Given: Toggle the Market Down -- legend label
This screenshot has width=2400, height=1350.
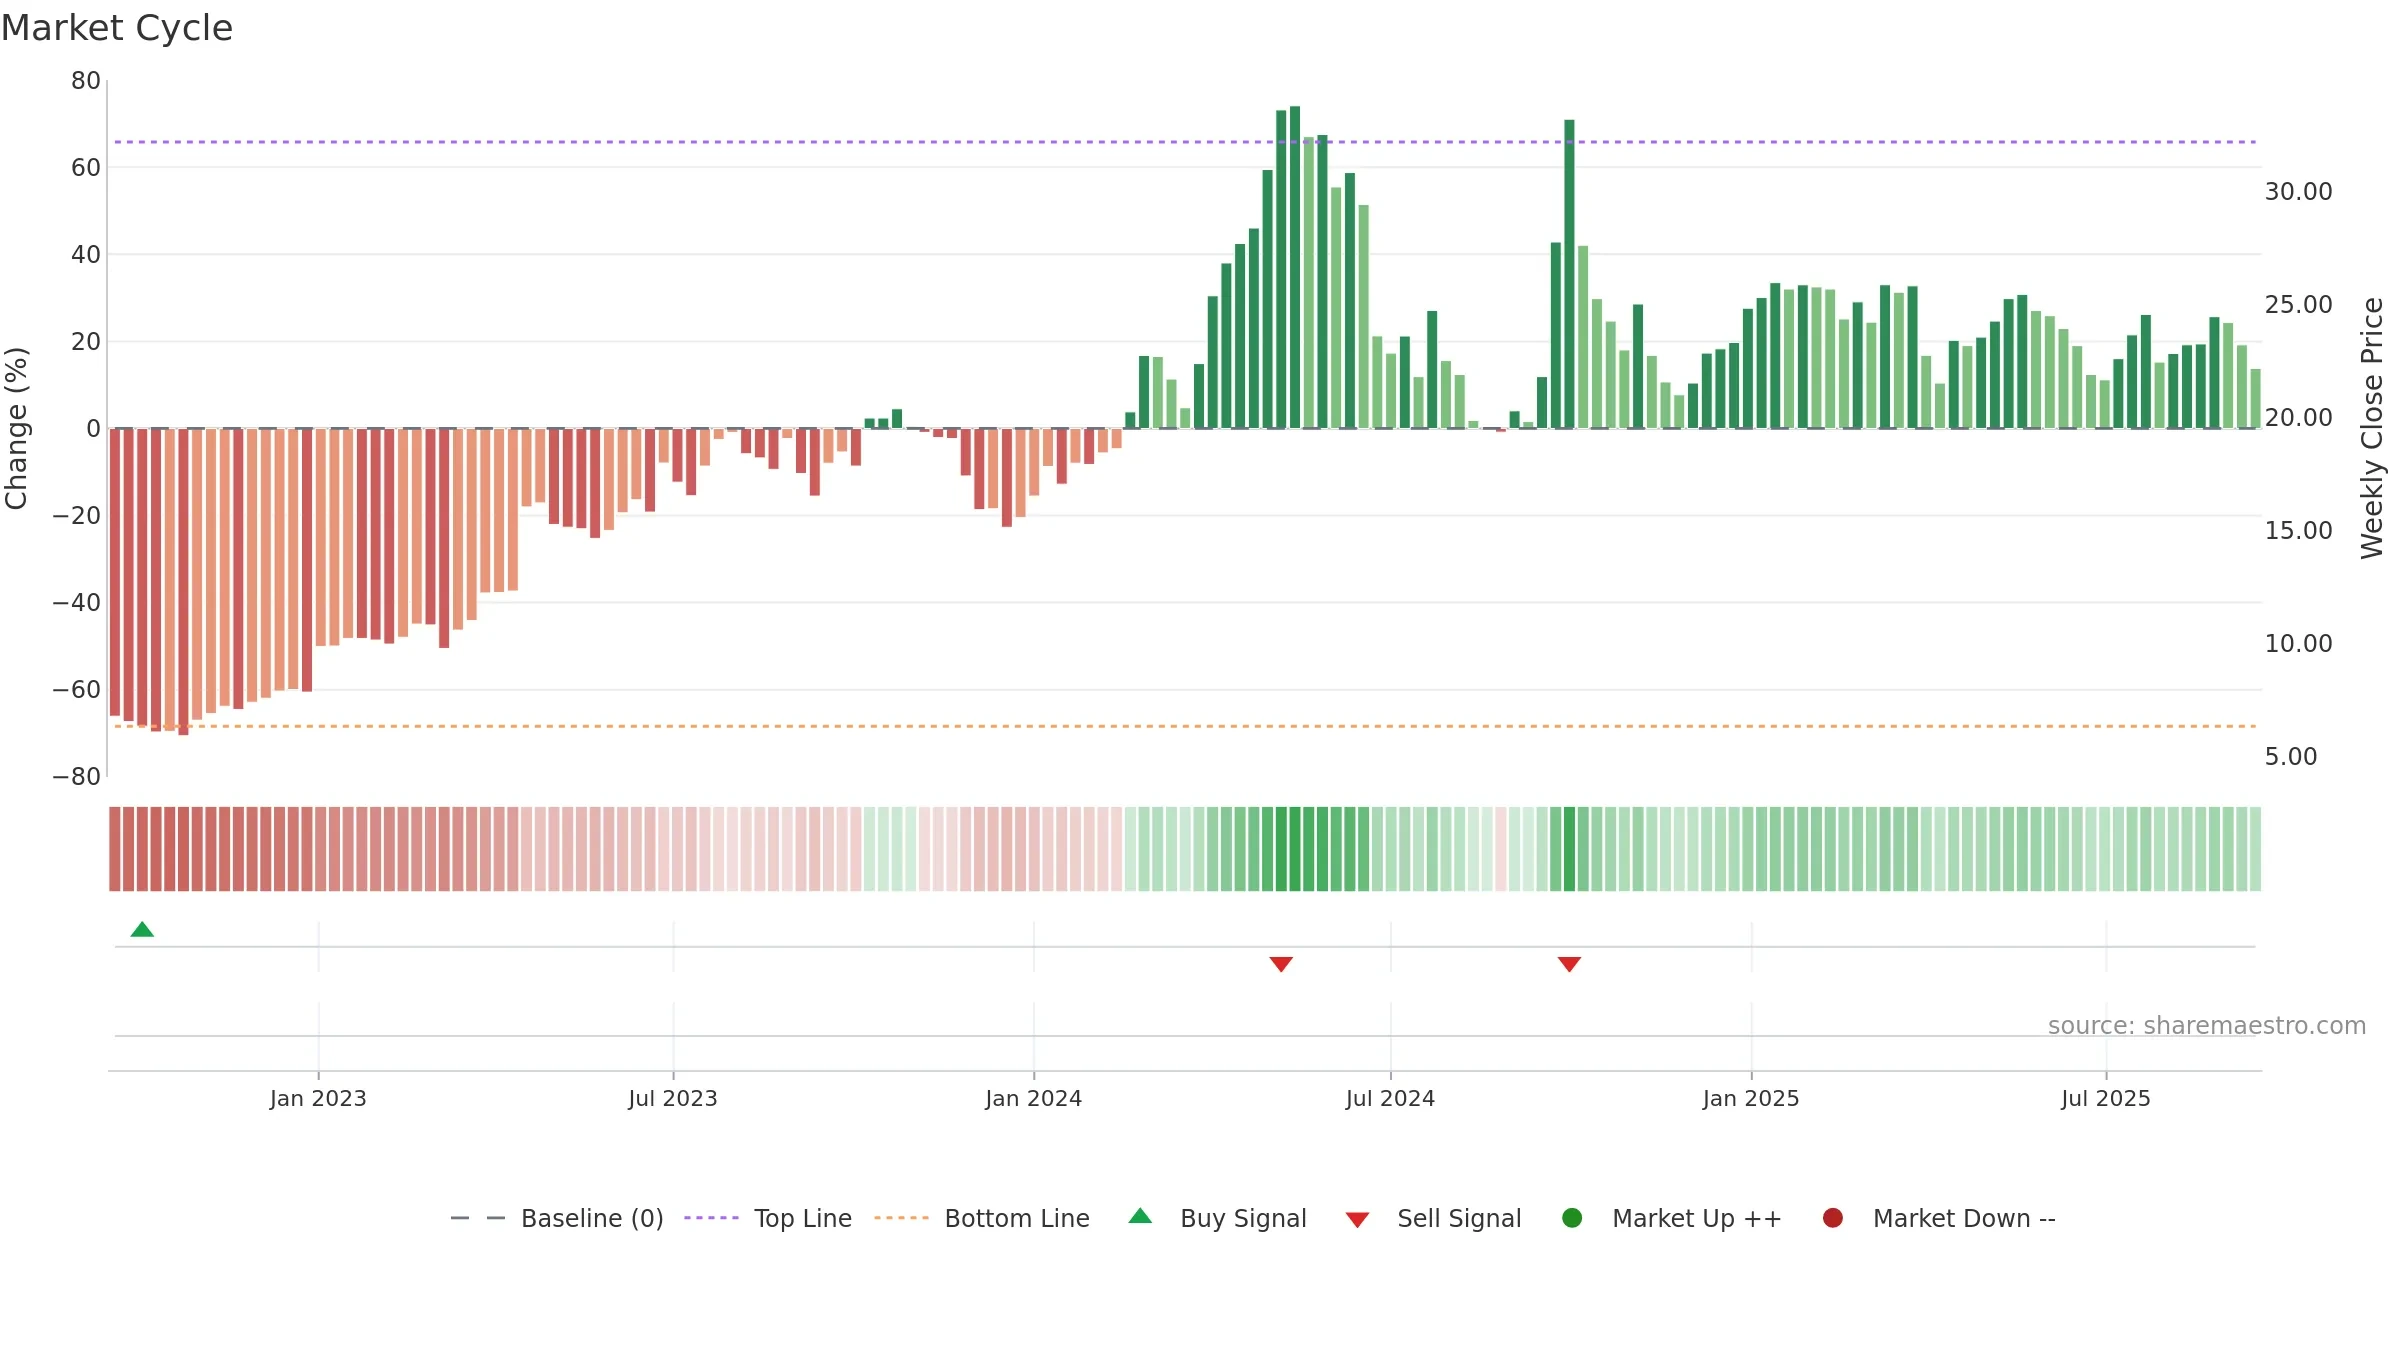Looking at the screenshot, I should pos(1964,1218).
